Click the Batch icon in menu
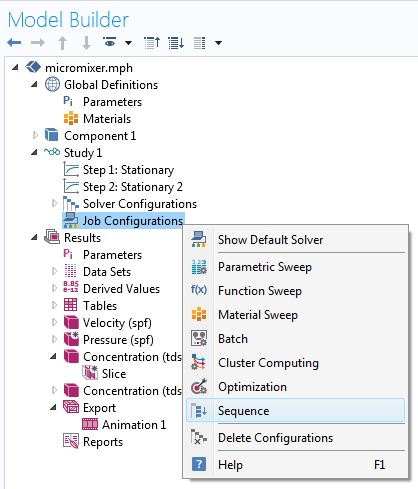The width and height of the screenshot is (418, 489). click(199, 338)
